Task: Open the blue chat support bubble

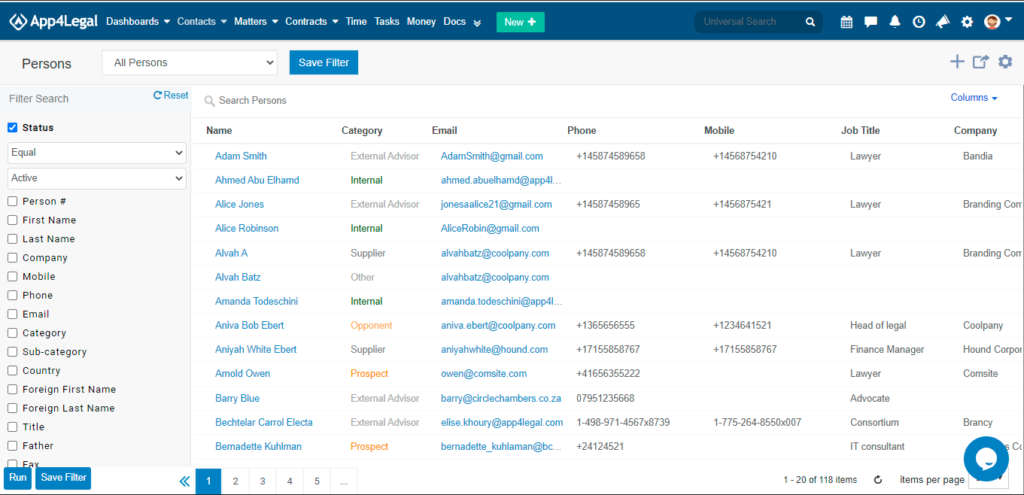Action: pos(986,458)
